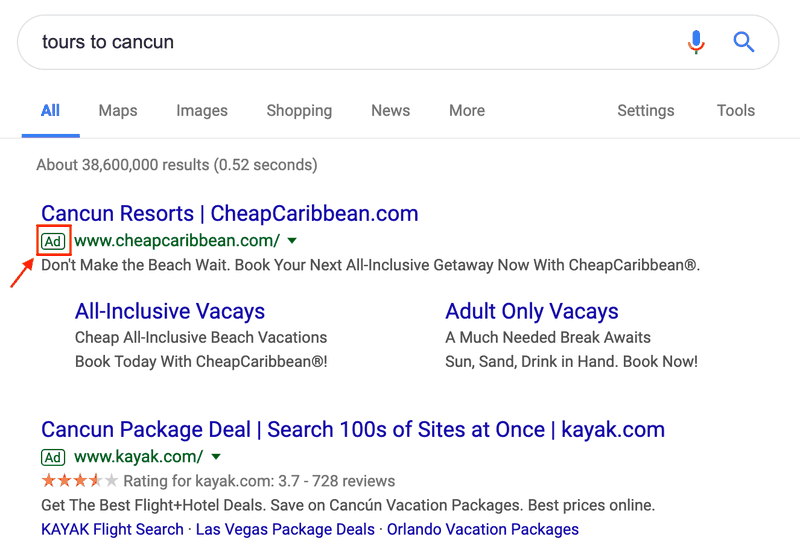Follow the Adult Only Vacays link

532,311
